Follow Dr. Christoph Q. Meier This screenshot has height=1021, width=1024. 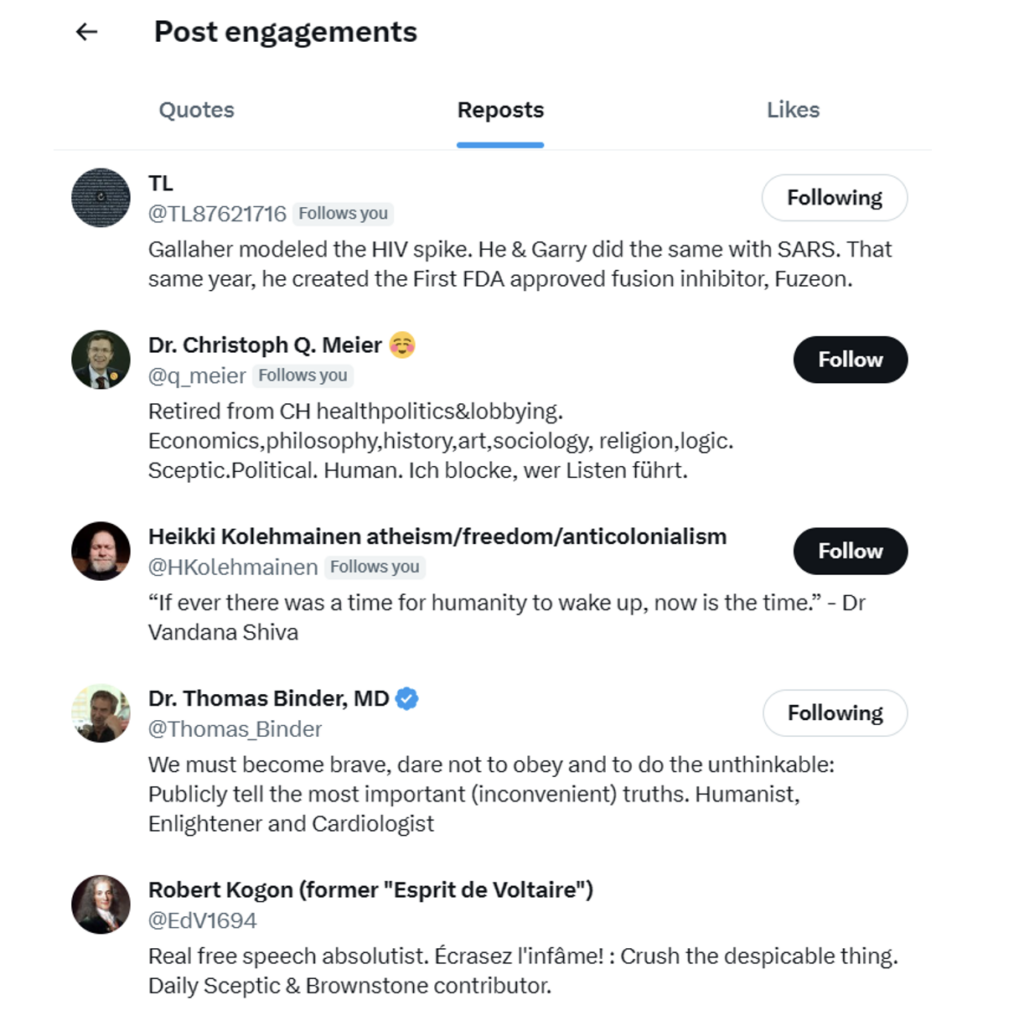[850, 360]
